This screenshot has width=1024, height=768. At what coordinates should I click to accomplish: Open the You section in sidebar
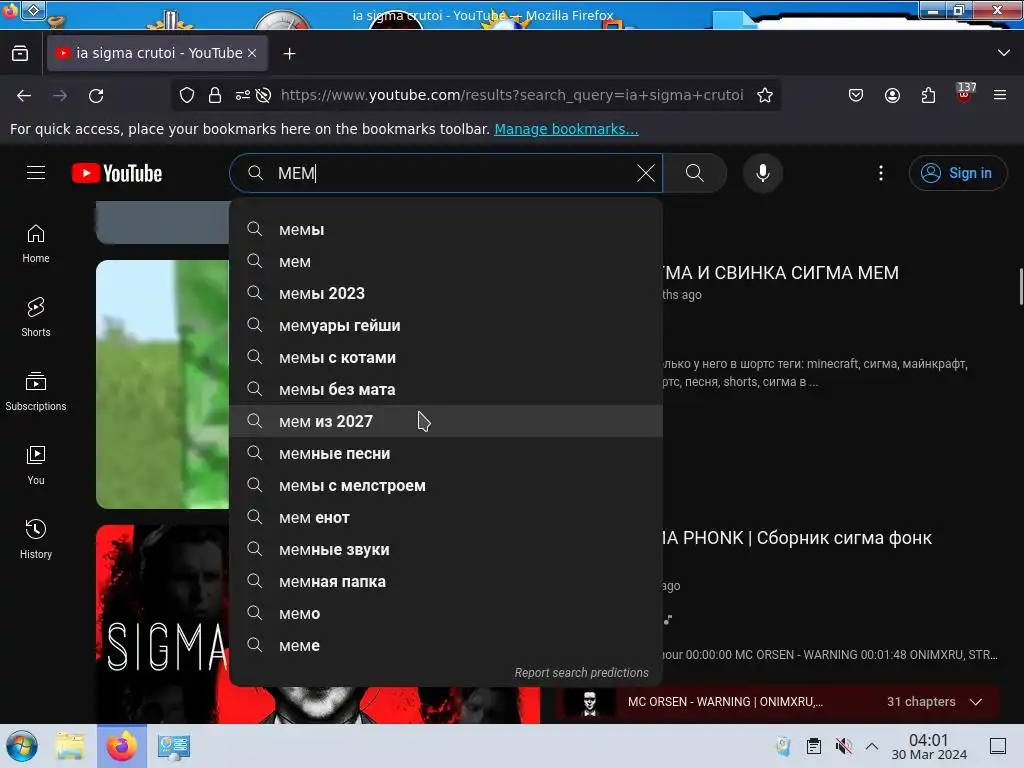coord(36,465)
